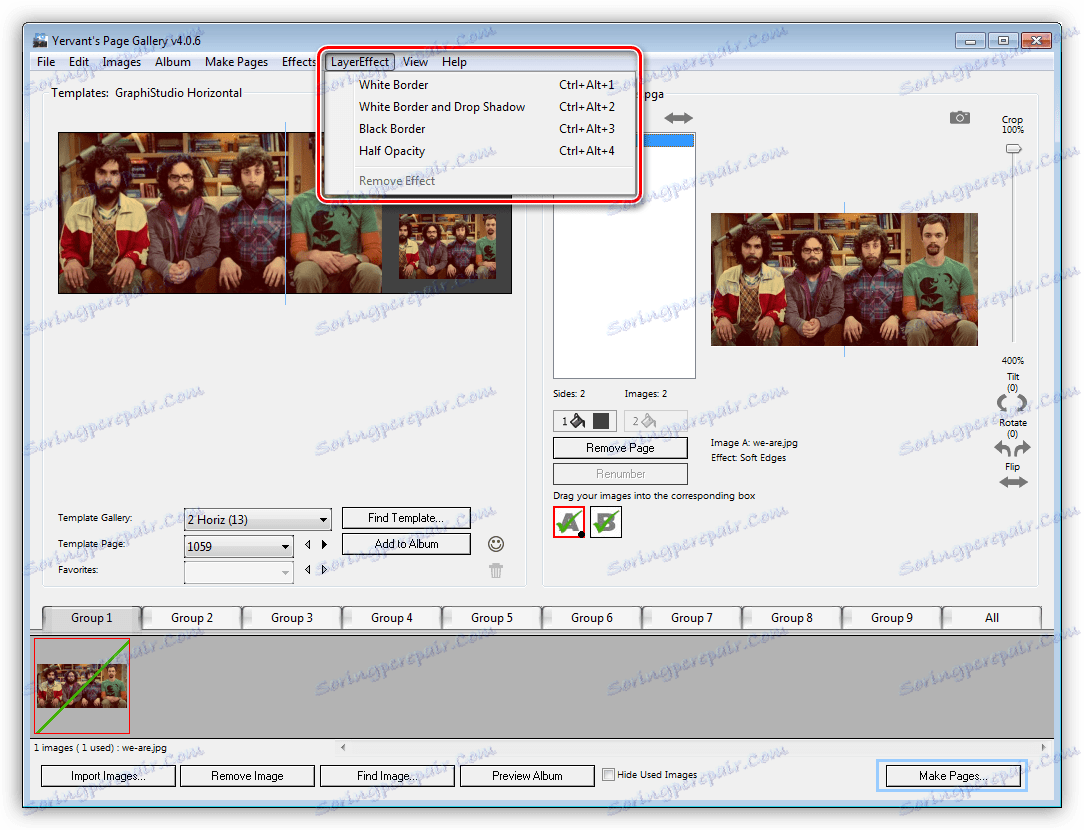Switch to Group 7 tab
1084x830 pixels.
point(691,618)
